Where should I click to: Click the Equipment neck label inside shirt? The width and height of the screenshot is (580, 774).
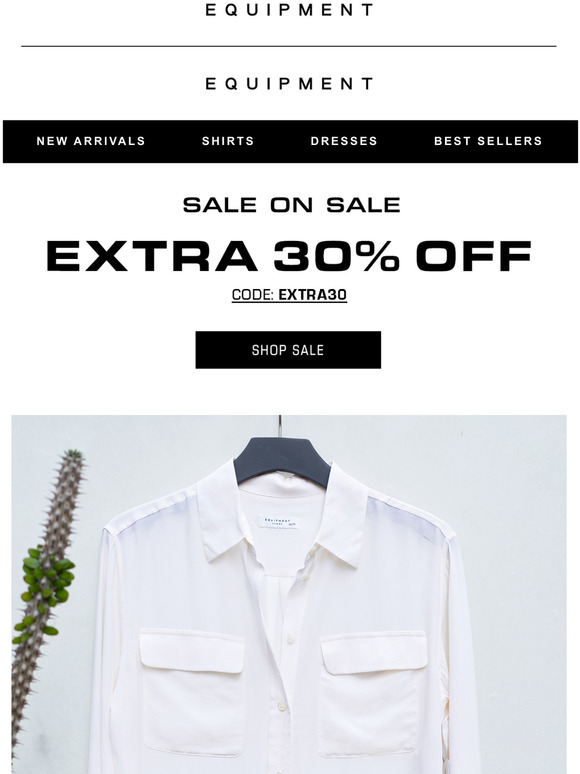tap(278, 522)
